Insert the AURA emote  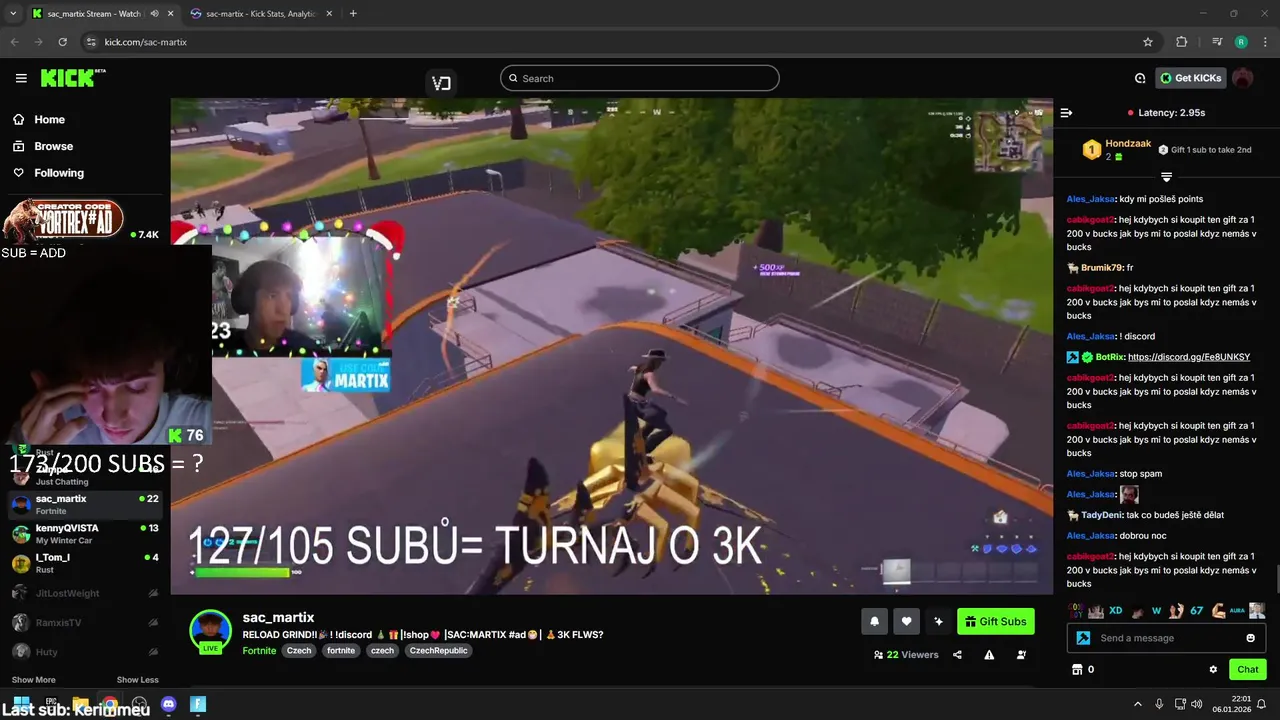[1238, 610]
